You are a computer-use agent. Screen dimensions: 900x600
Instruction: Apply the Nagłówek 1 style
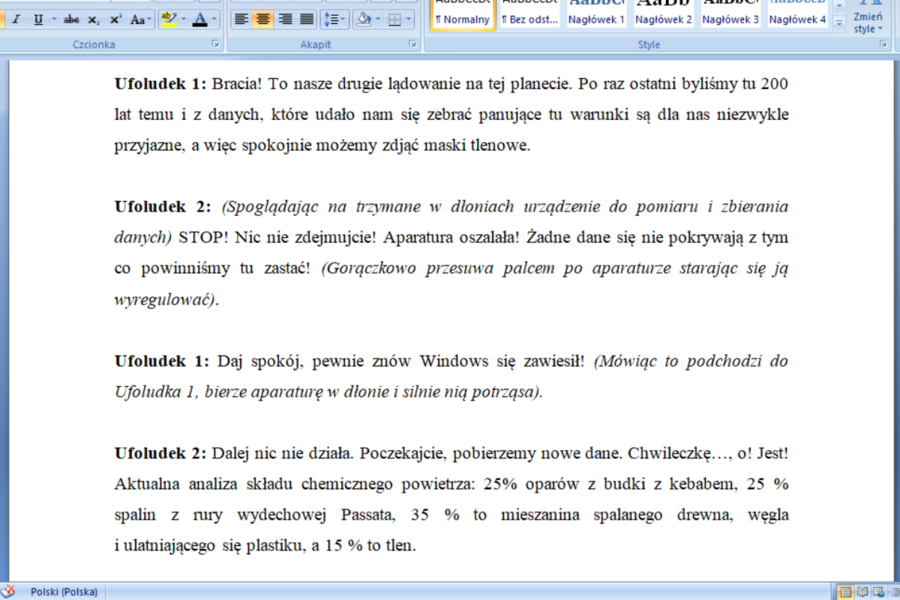pyautogui.click(x=596, y=14)
